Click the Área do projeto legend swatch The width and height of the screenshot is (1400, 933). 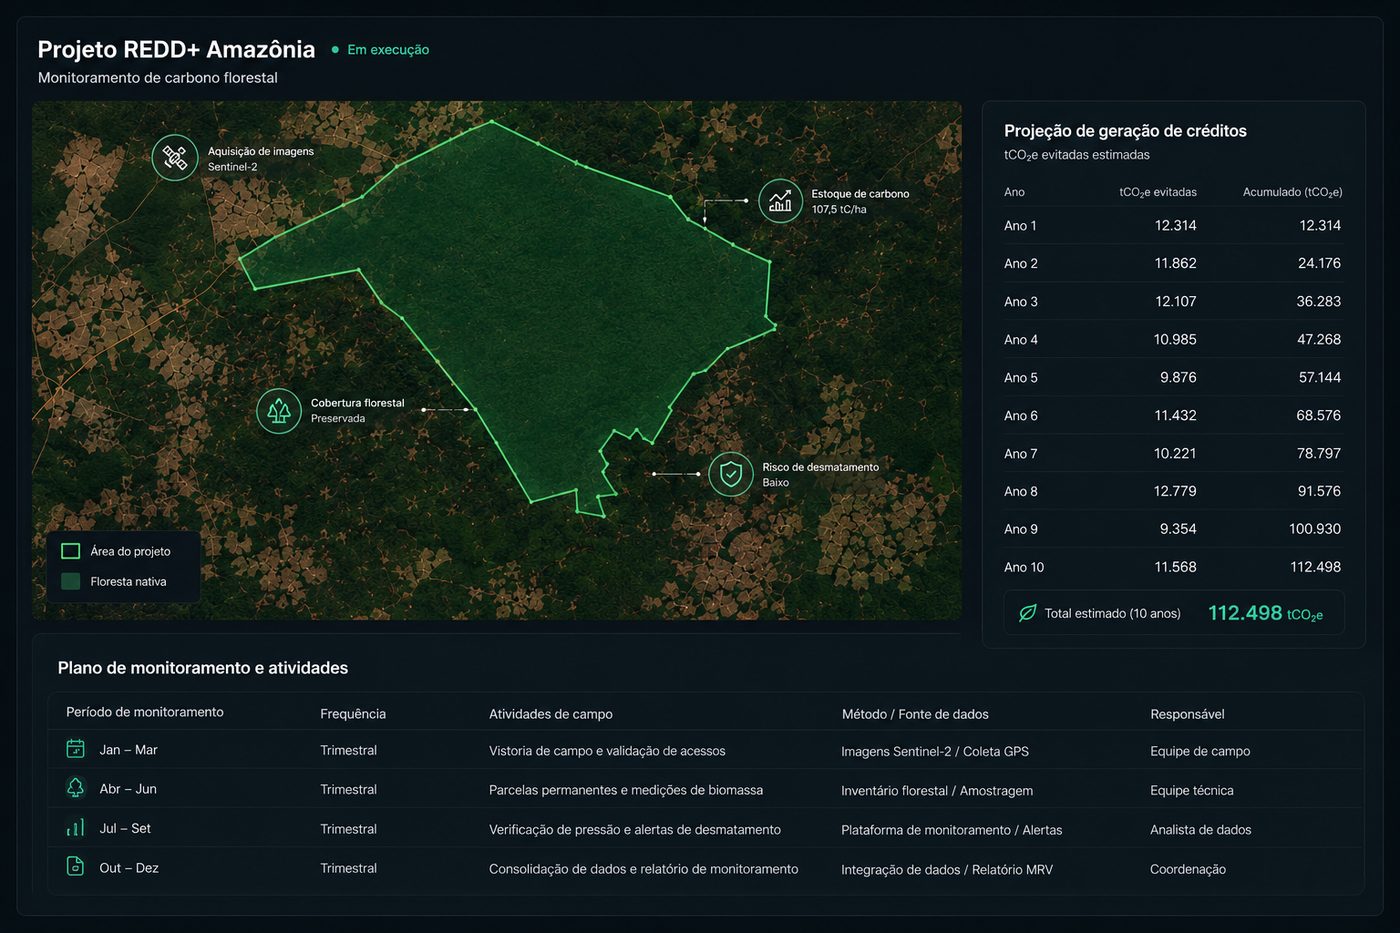pos(71,551)
